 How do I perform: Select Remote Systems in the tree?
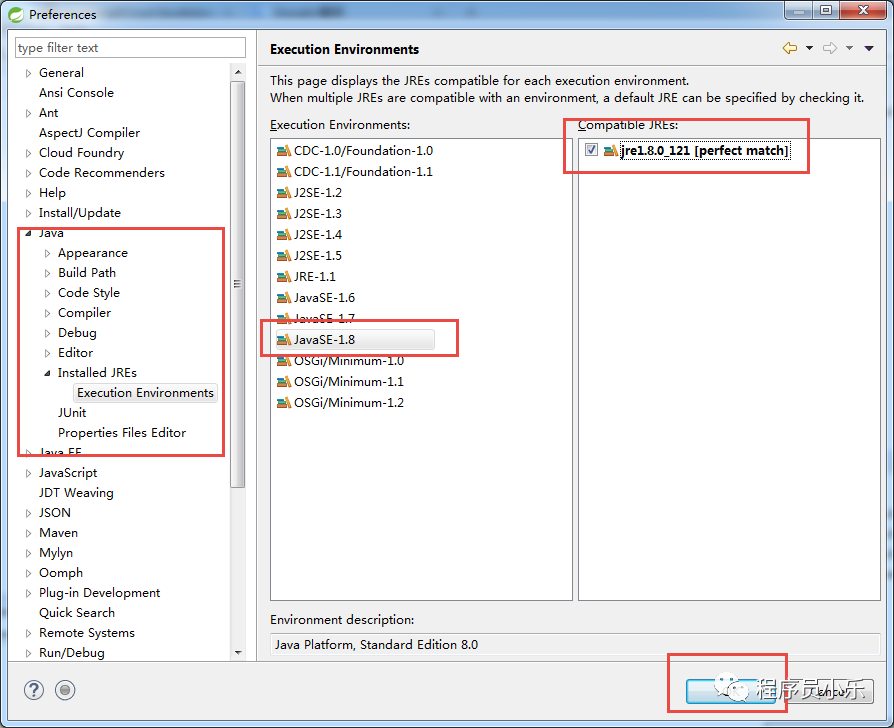(x=87, y=633)
